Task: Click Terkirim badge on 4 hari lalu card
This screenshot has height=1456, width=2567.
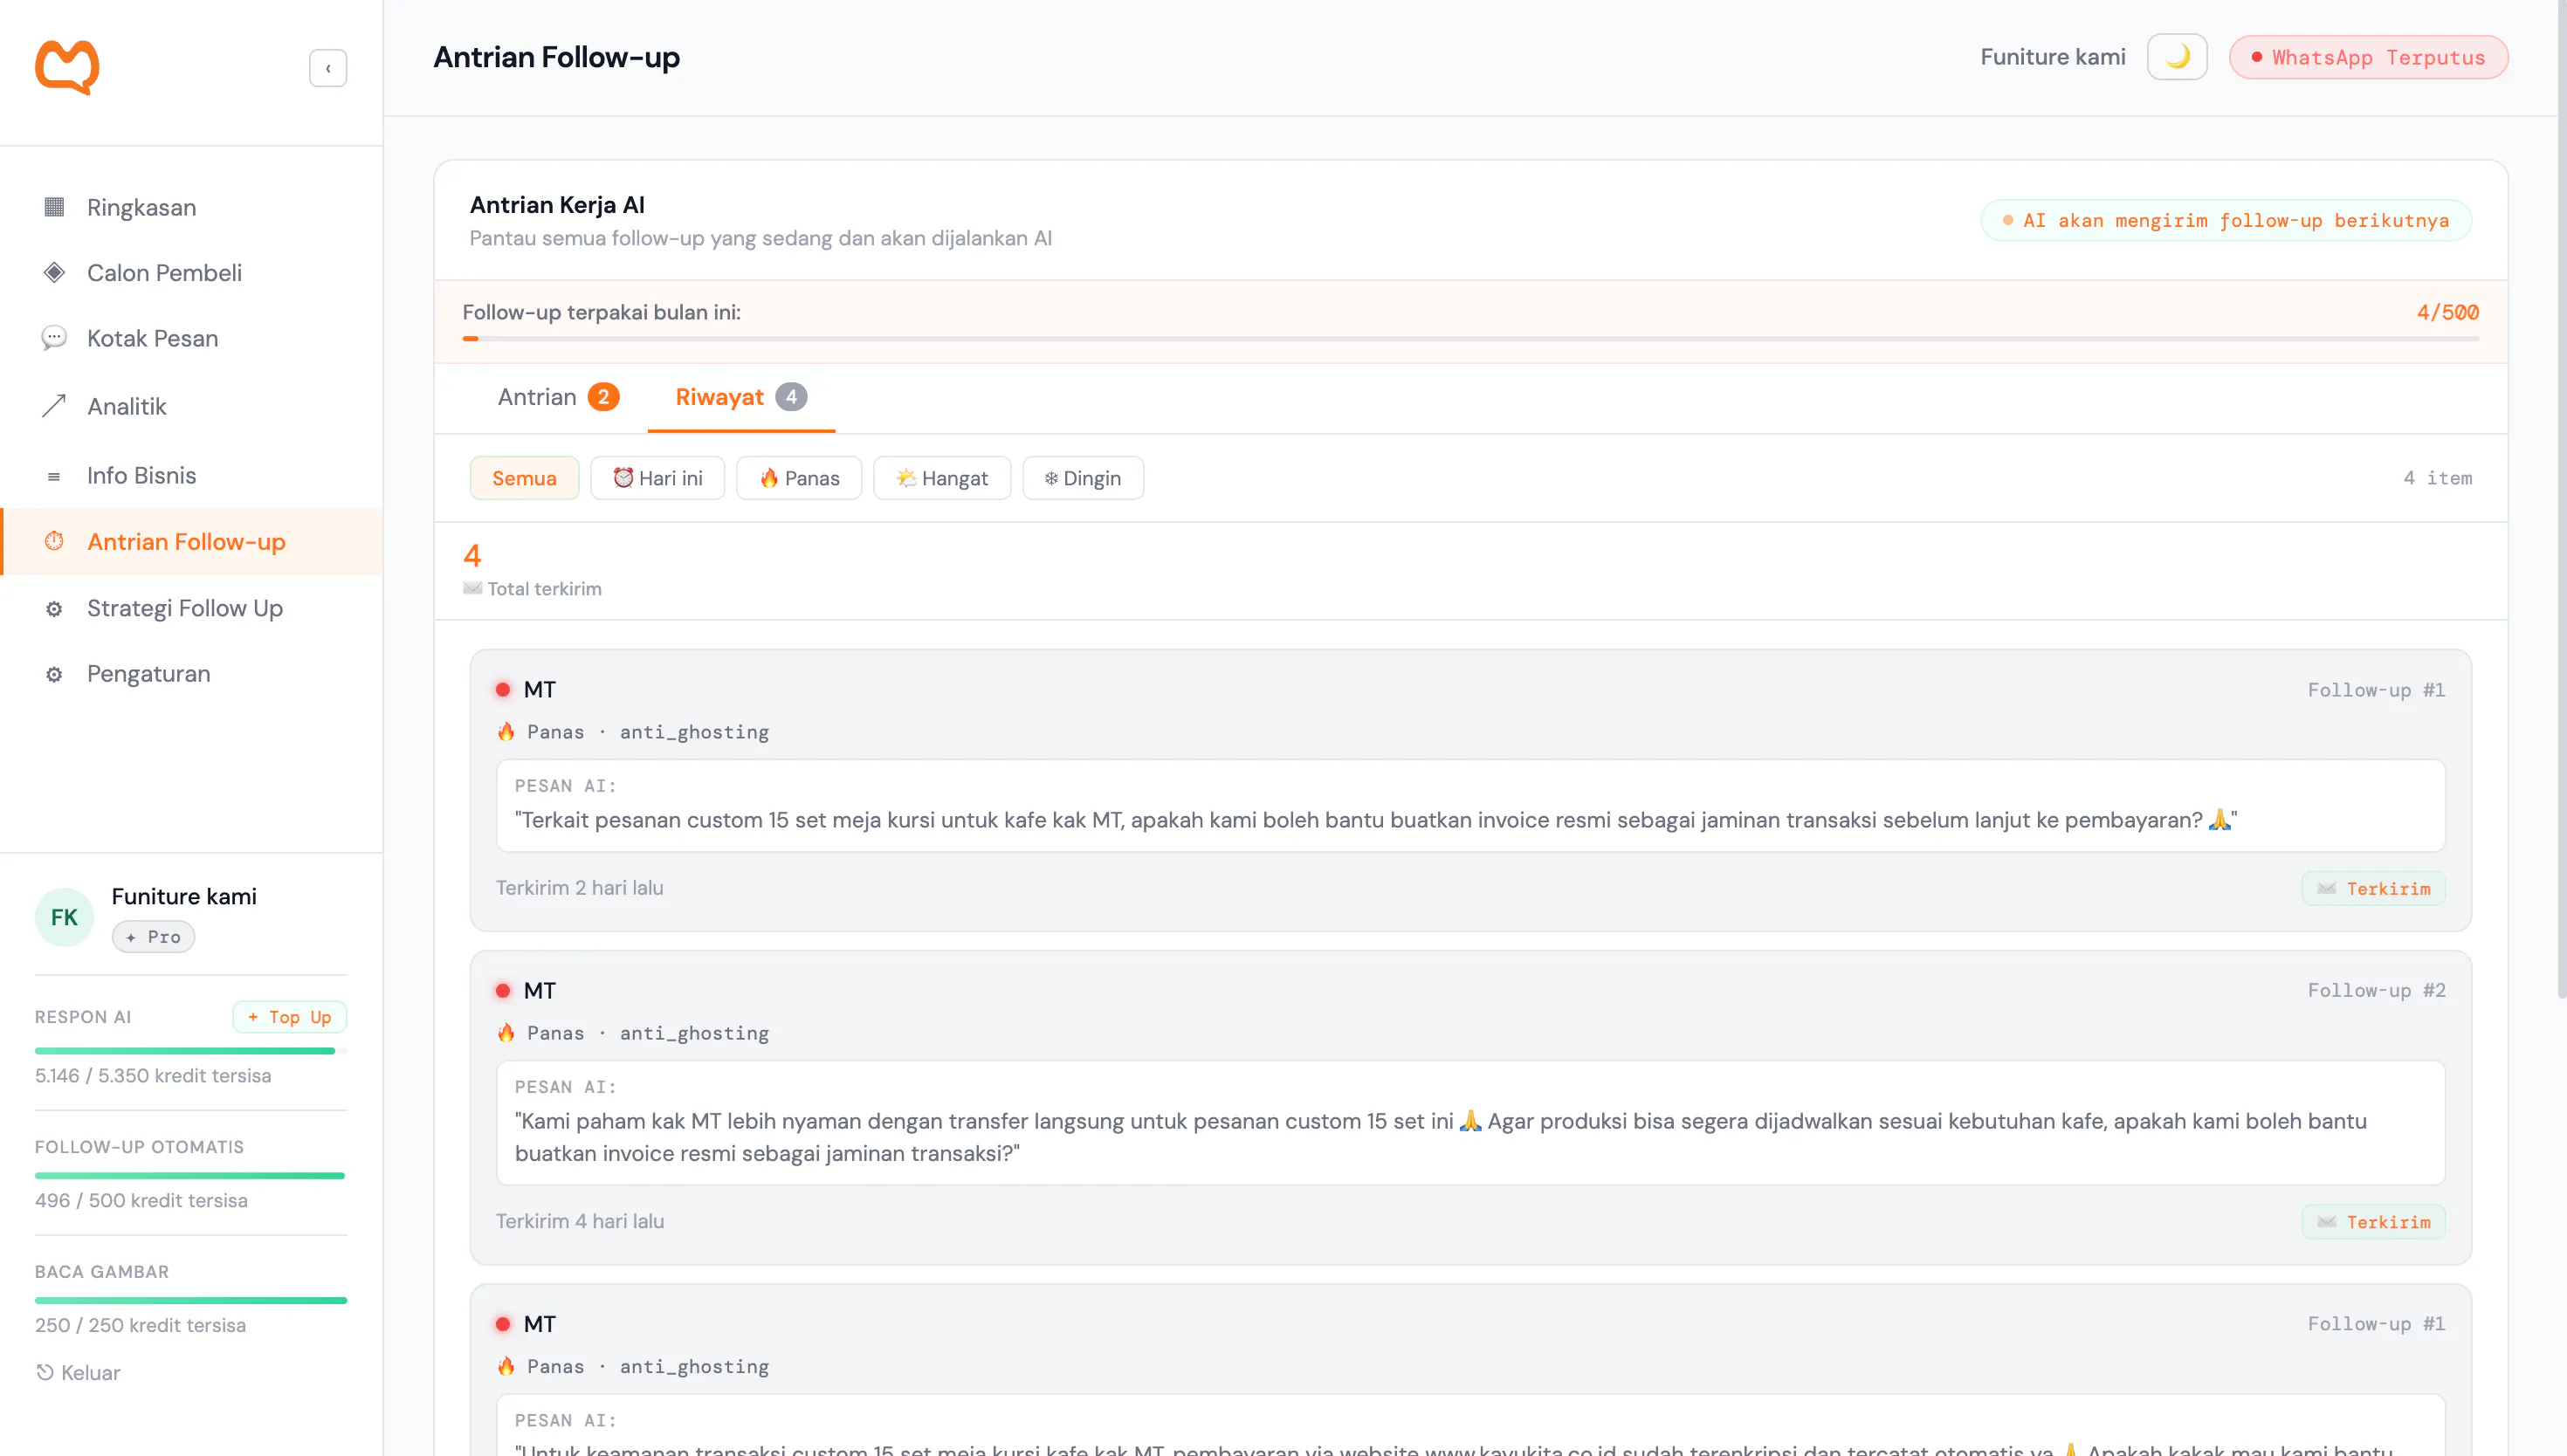Action: click(x=2373, y=1221)
